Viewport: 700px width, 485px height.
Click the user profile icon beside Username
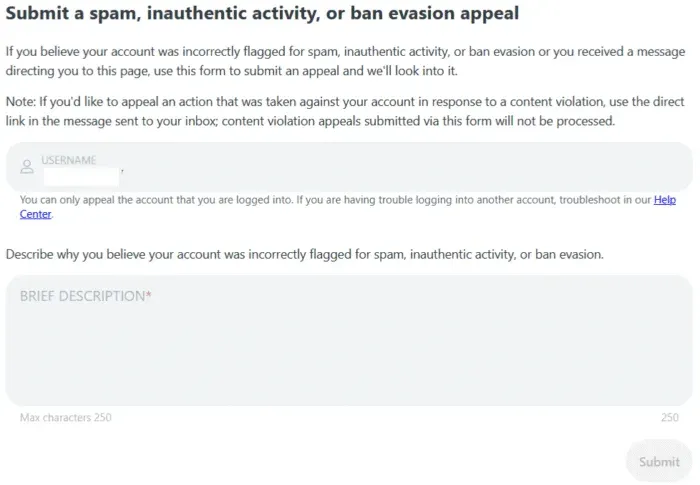coord(27,167)
